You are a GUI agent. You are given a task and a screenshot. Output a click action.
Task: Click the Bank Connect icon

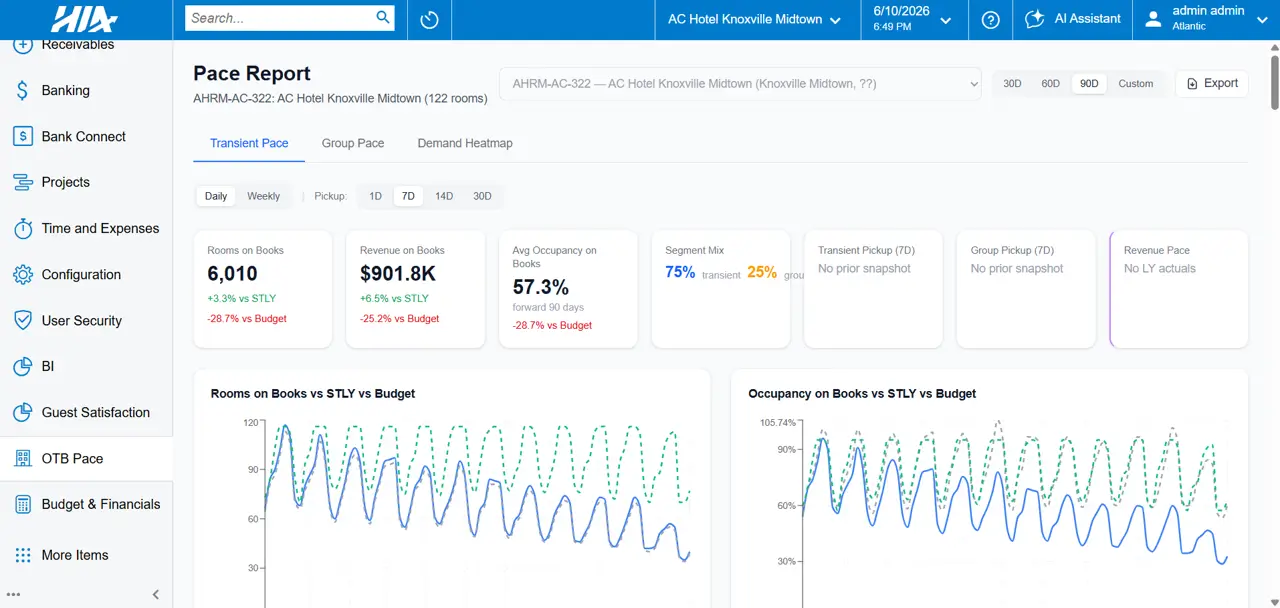click(x=23, y=136)
